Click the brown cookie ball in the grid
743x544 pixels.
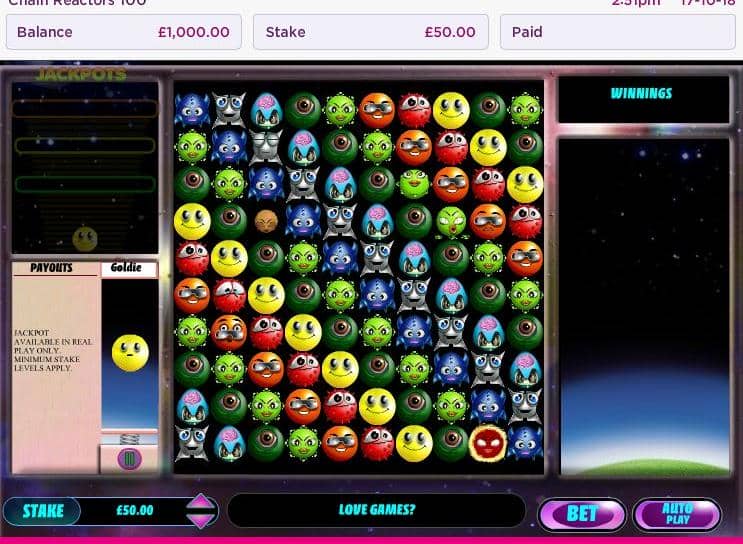pos(266,221)
